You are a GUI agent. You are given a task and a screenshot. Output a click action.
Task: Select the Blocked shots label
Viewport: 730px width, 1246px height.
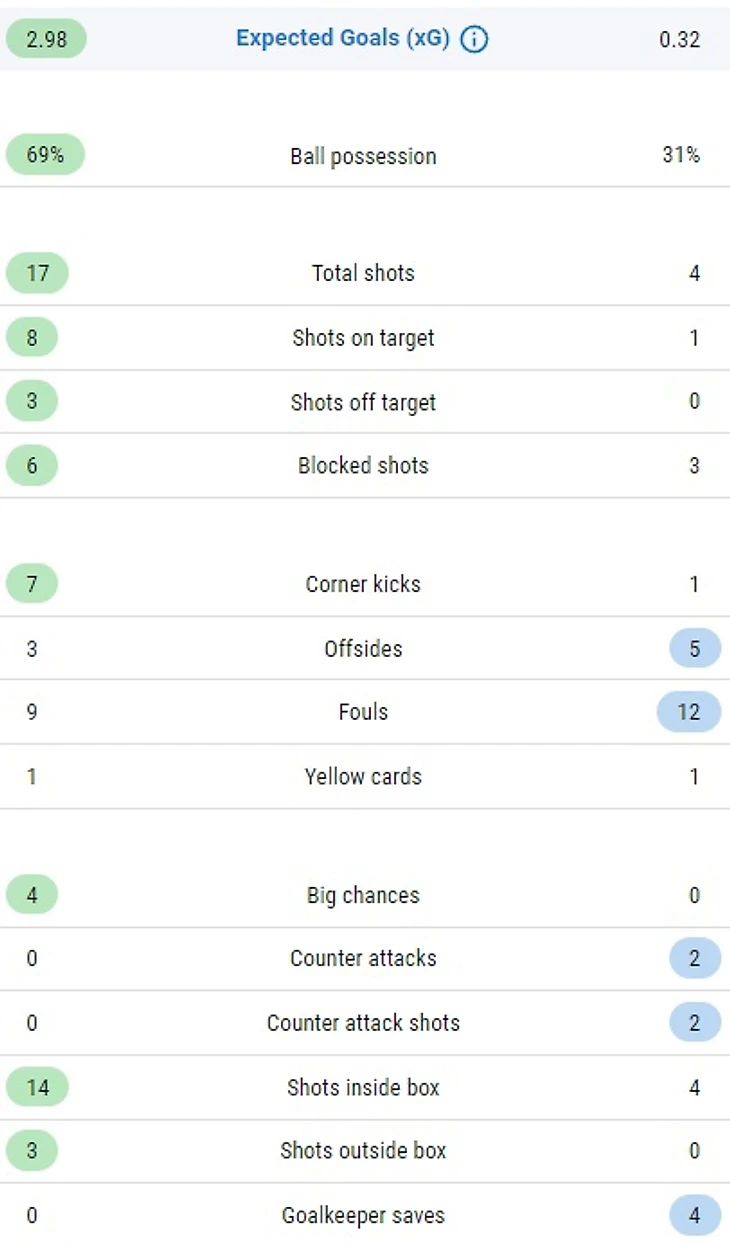pyautogui.click(x=363, y=465)
